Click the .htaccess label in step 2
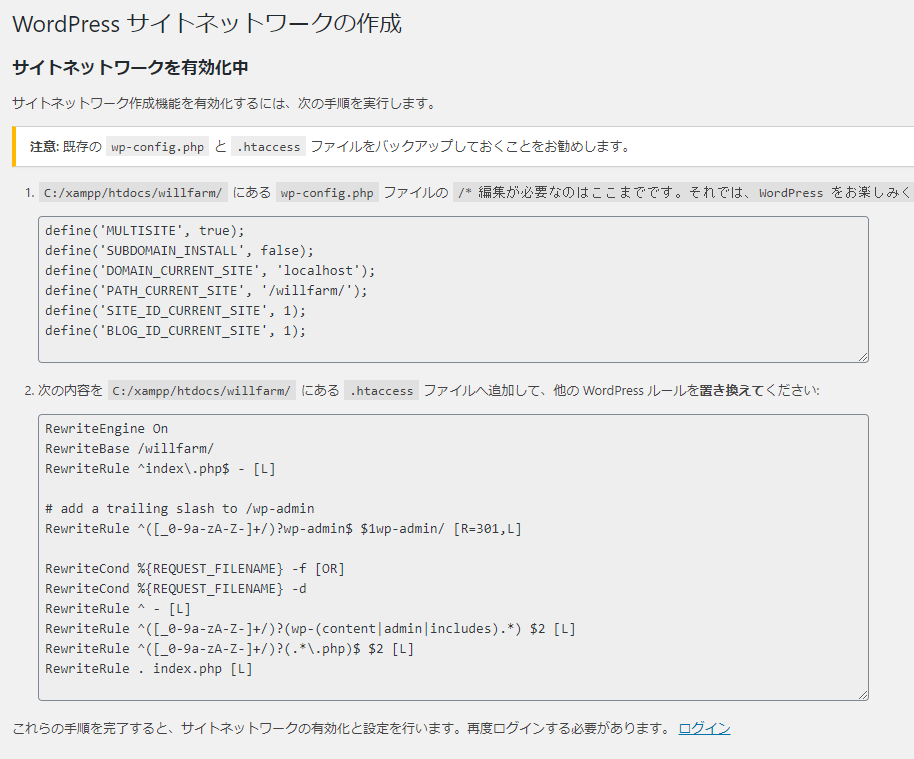The width and height of the screenshot is (914, 759). pos(381,391)
